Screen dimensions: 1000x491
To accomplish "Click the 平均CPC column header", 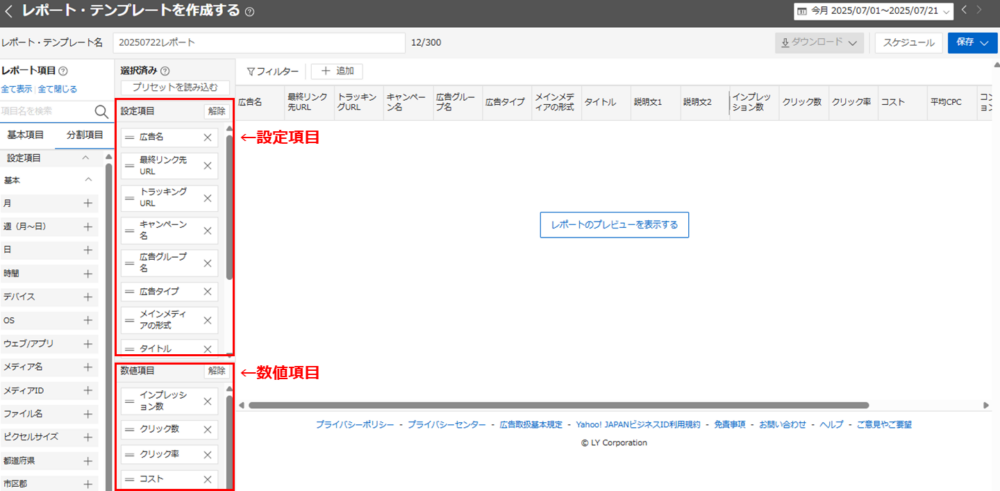I will point(950,102).
